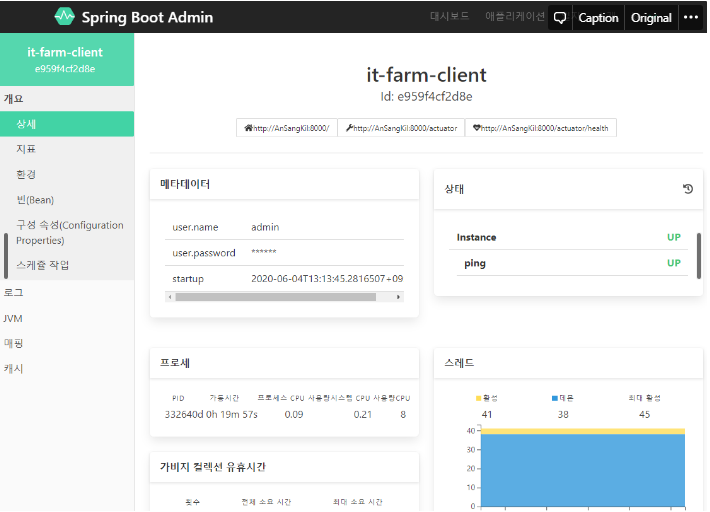Click the user.name metadata key

[x=195, y=227]
